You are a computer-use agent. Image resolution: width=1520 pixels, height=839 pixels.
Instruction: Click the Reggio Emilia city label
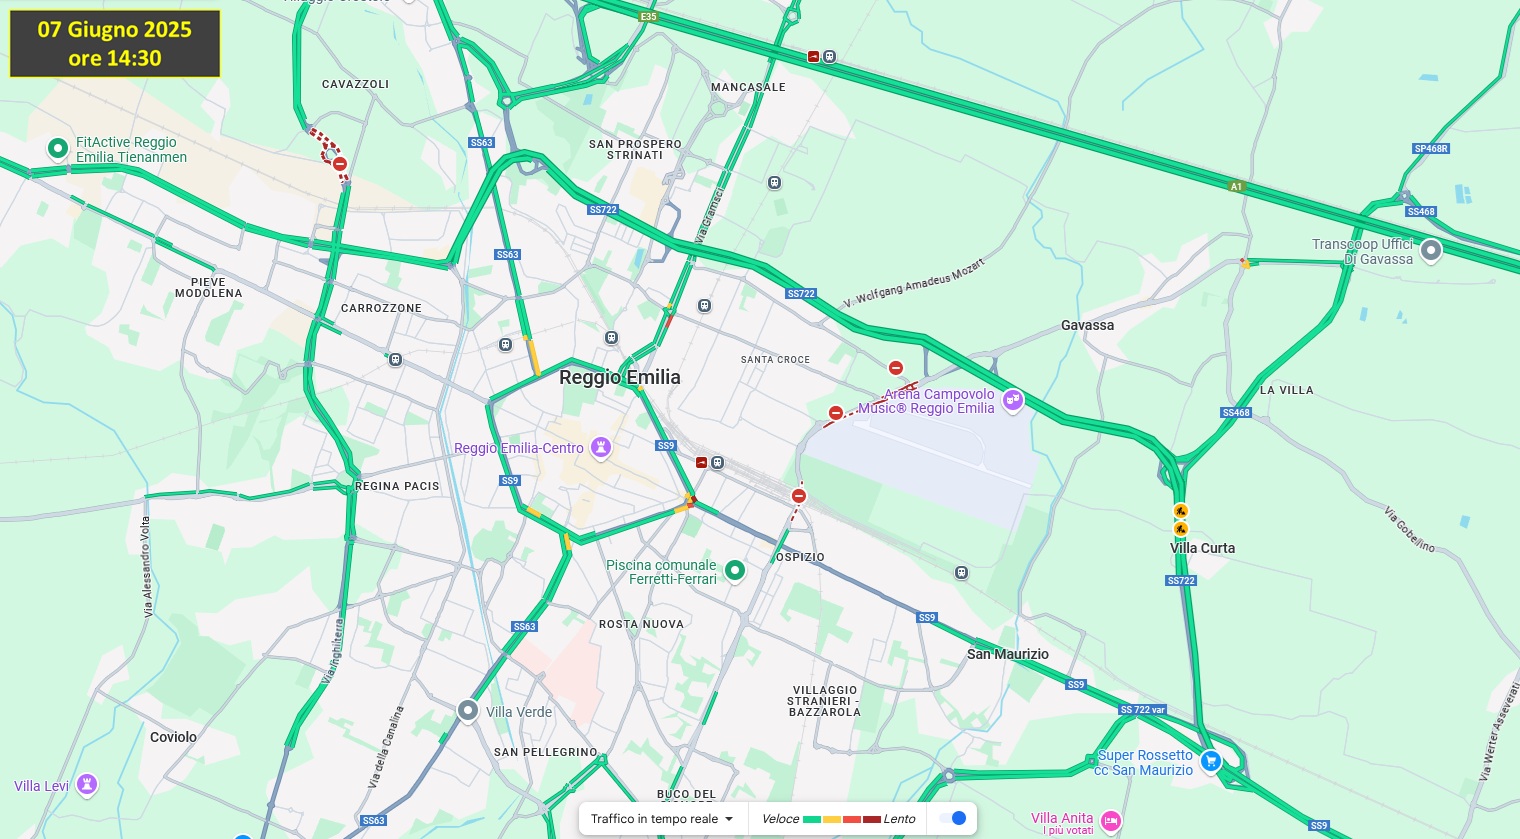[x=620, y=377]
